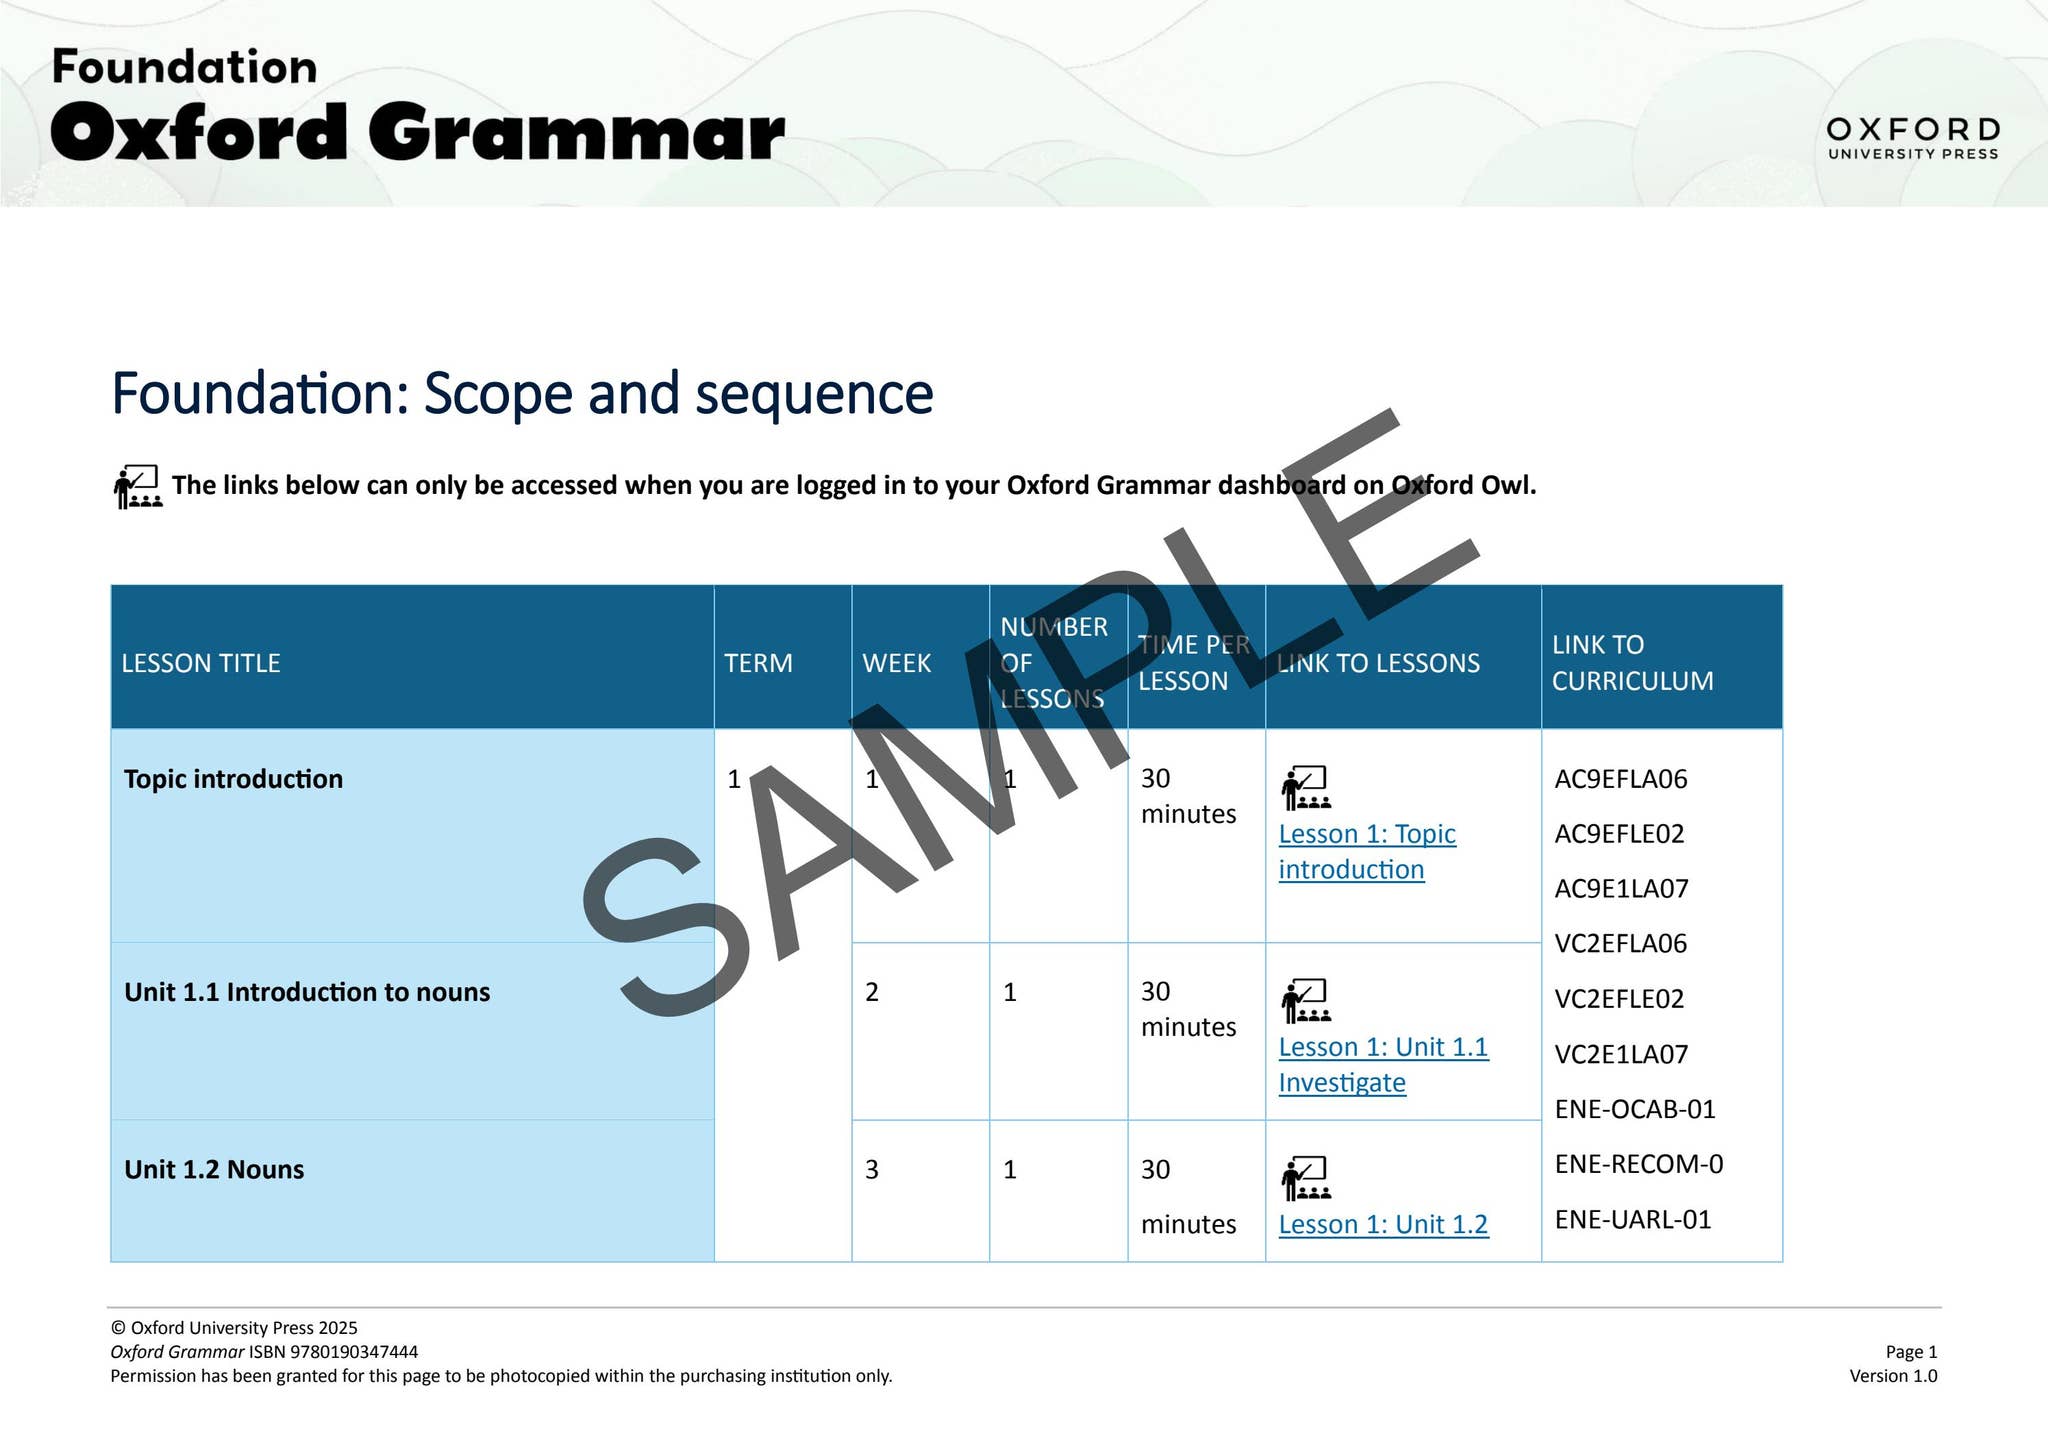Click the presentation icon in the Topic introduction row
Viewport: 2048px width, 1449px height.
[1305, 788]
